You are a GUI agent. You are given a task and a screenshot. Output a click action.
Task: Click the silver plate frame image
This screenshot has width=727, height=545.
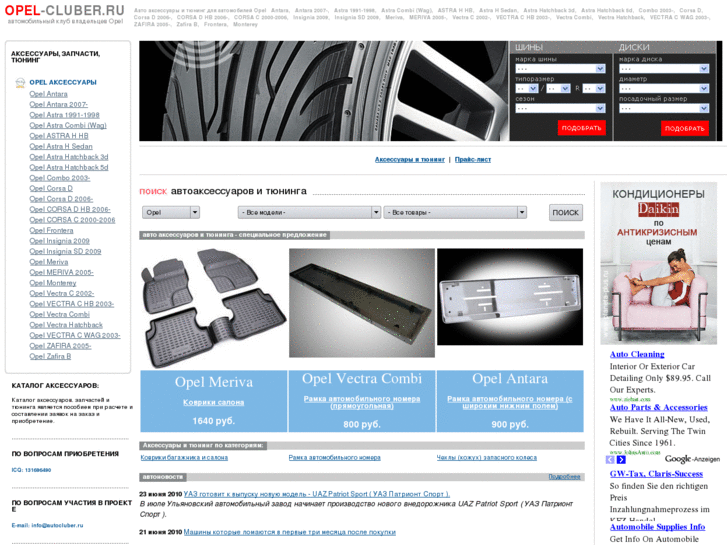pos(510,297)
